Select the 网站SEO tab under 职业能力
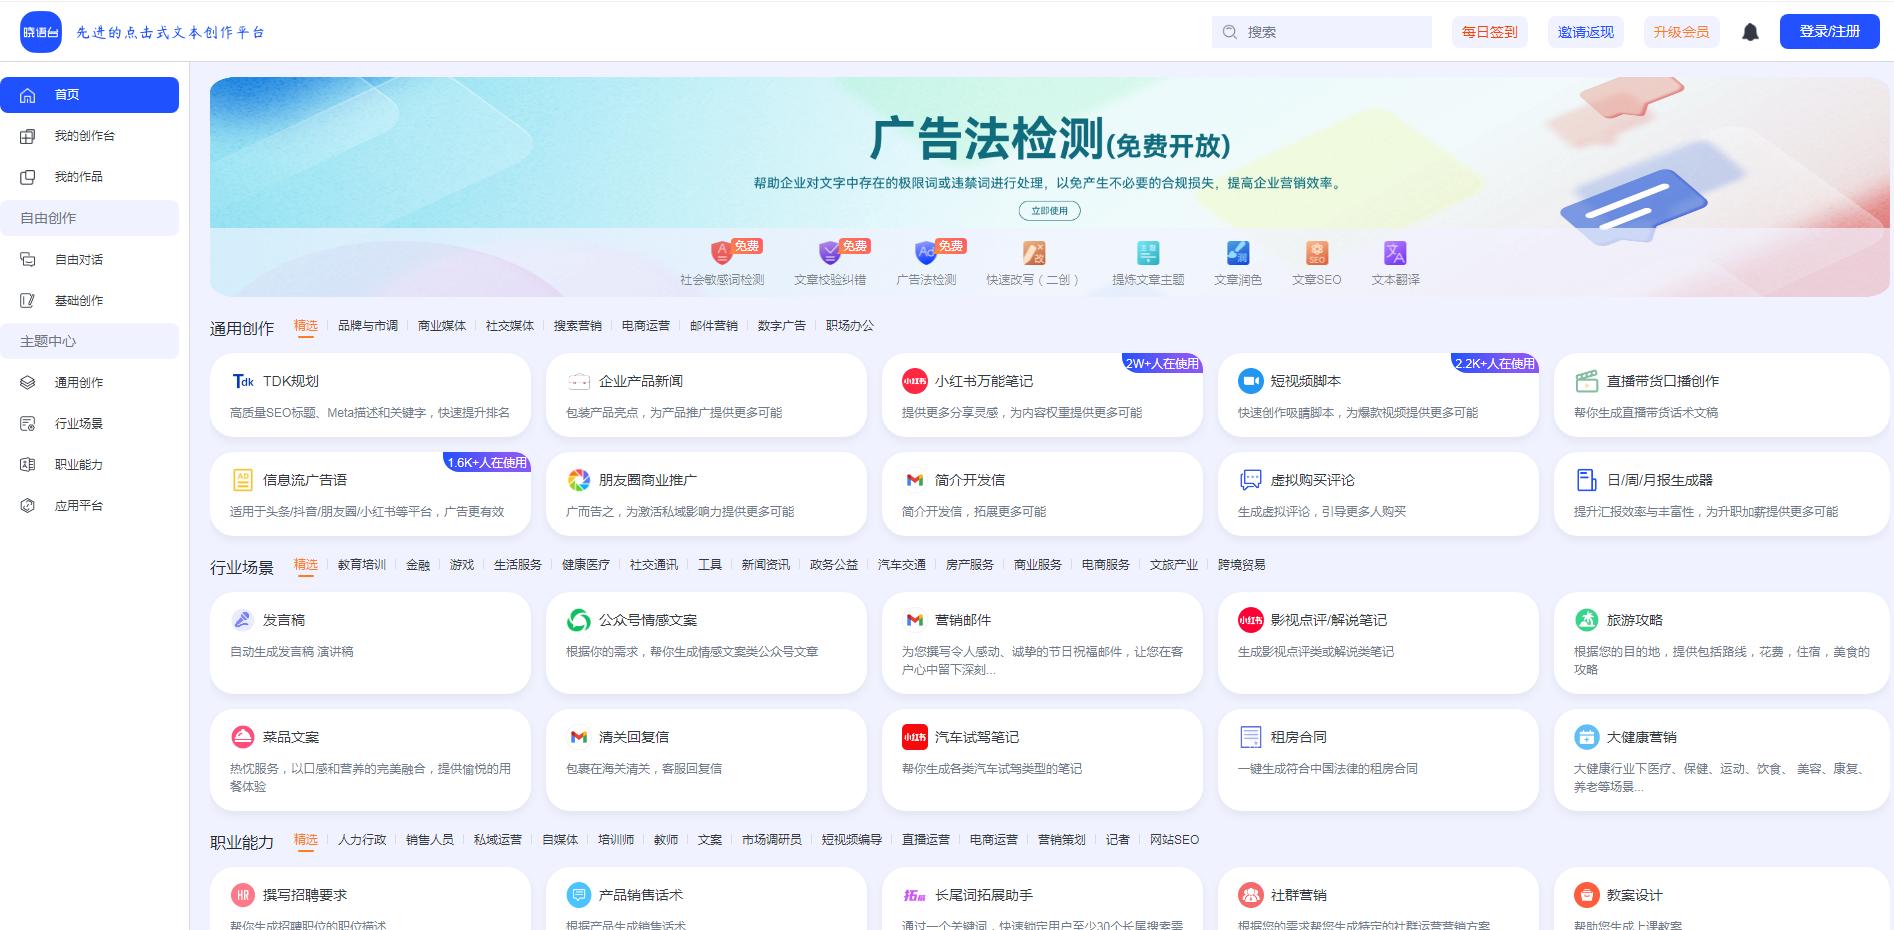 pyautogui.click(x=1174, y=840)
